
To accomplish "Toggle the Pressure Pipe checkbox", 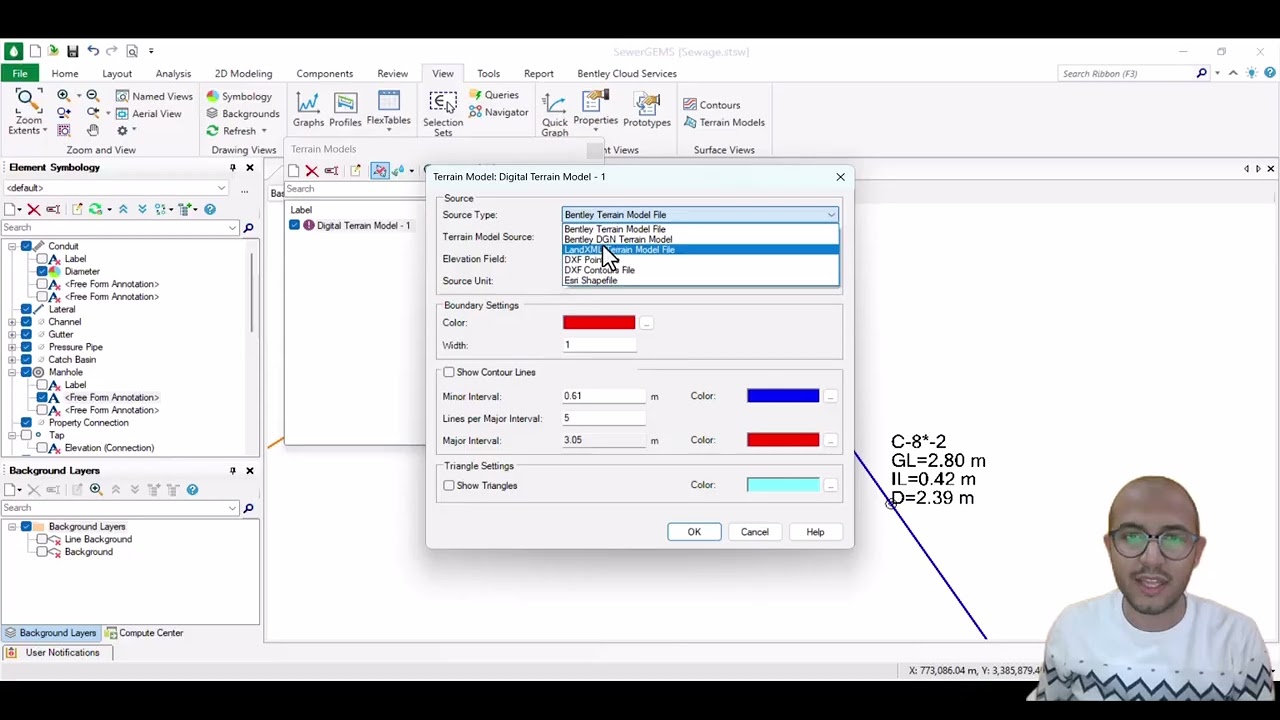I will click(26, 347).
